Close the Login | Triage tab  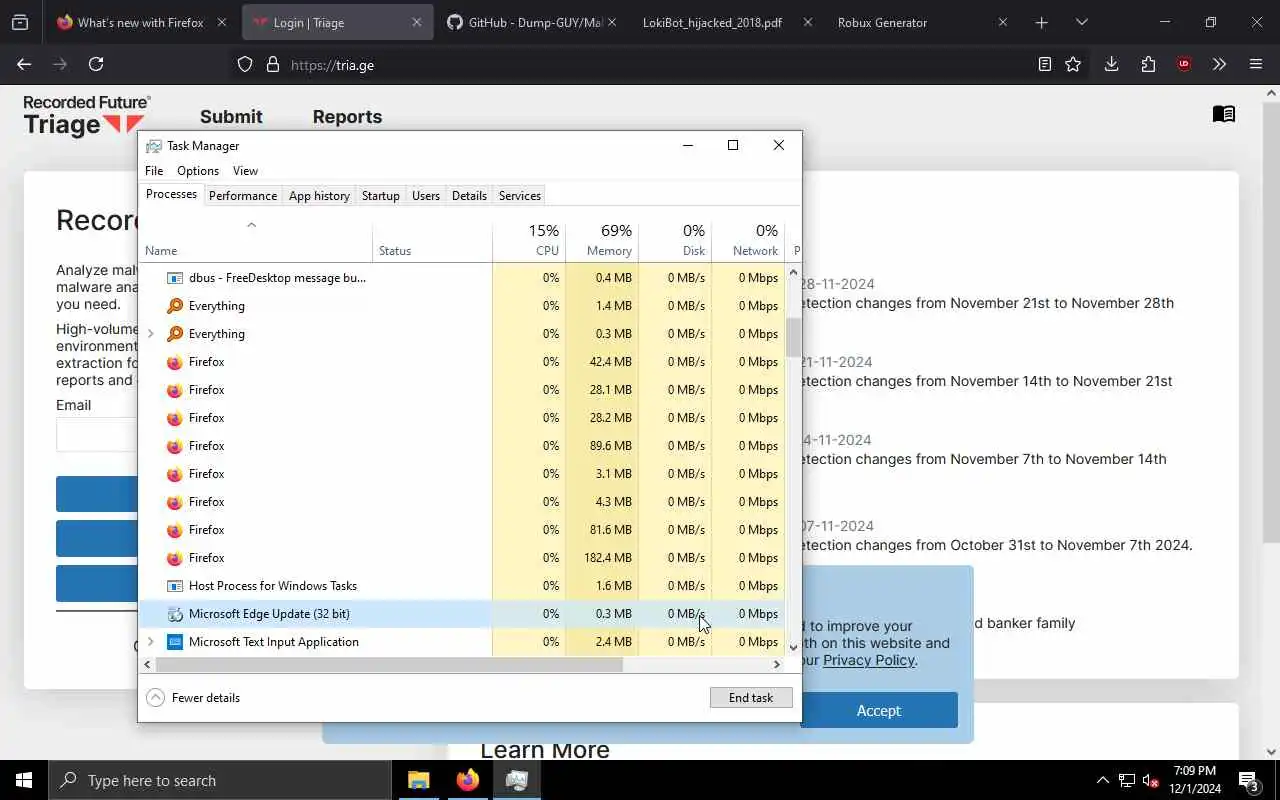[x=417, y=22]
